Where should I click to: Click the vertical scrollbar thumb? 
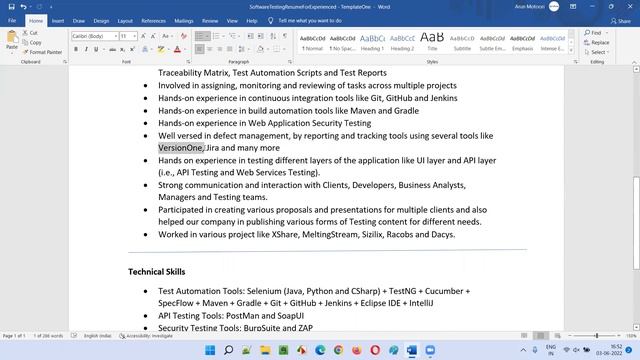click(x=636, y=223)
